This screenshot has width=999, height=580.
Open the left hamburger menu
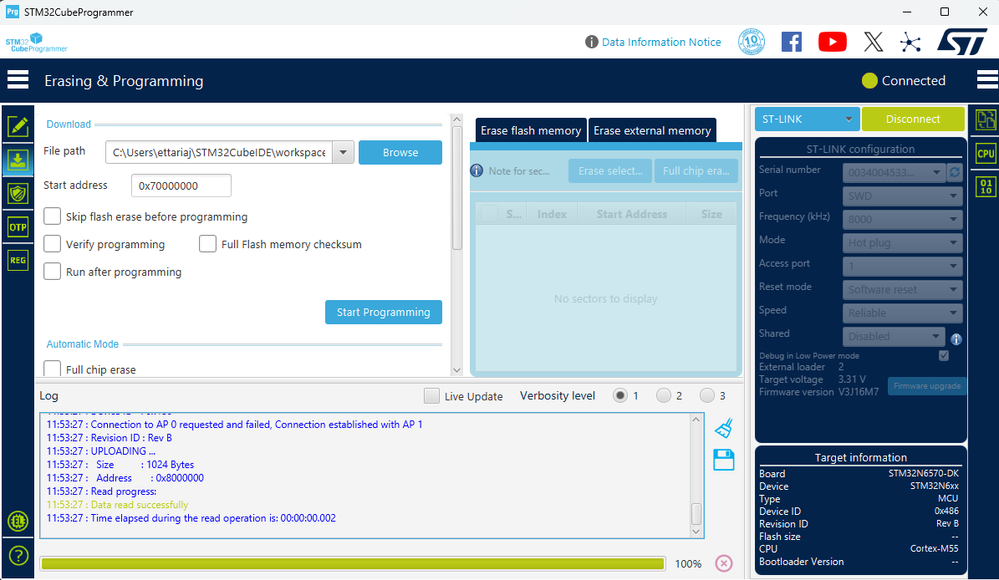tap(18, 80)
